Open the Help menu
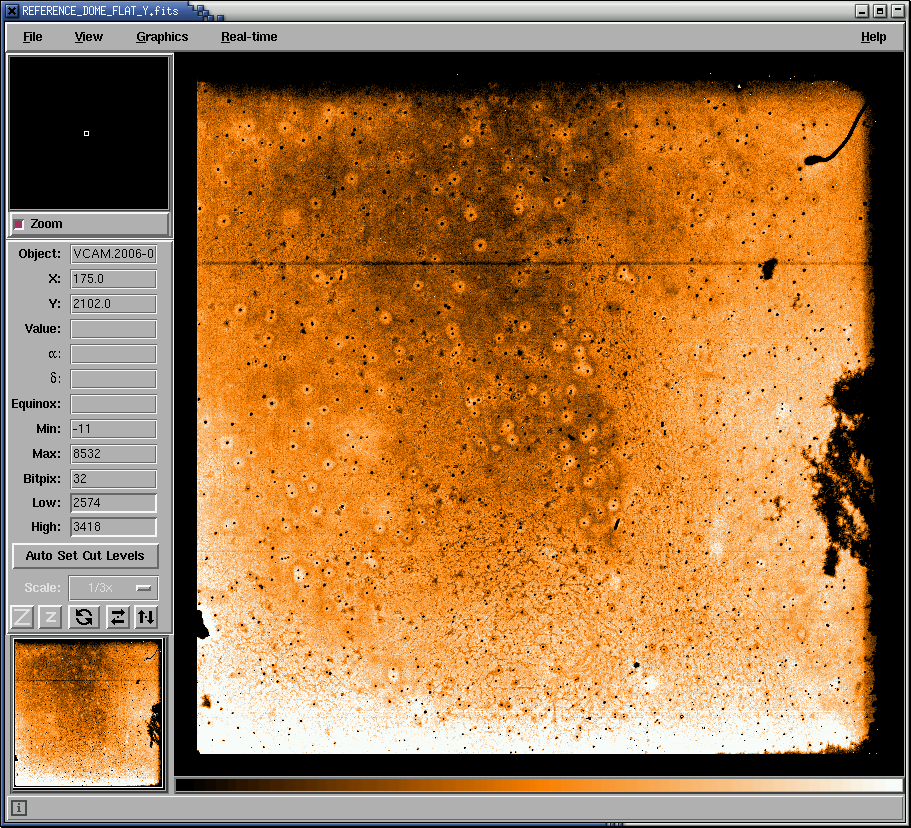 873,37
